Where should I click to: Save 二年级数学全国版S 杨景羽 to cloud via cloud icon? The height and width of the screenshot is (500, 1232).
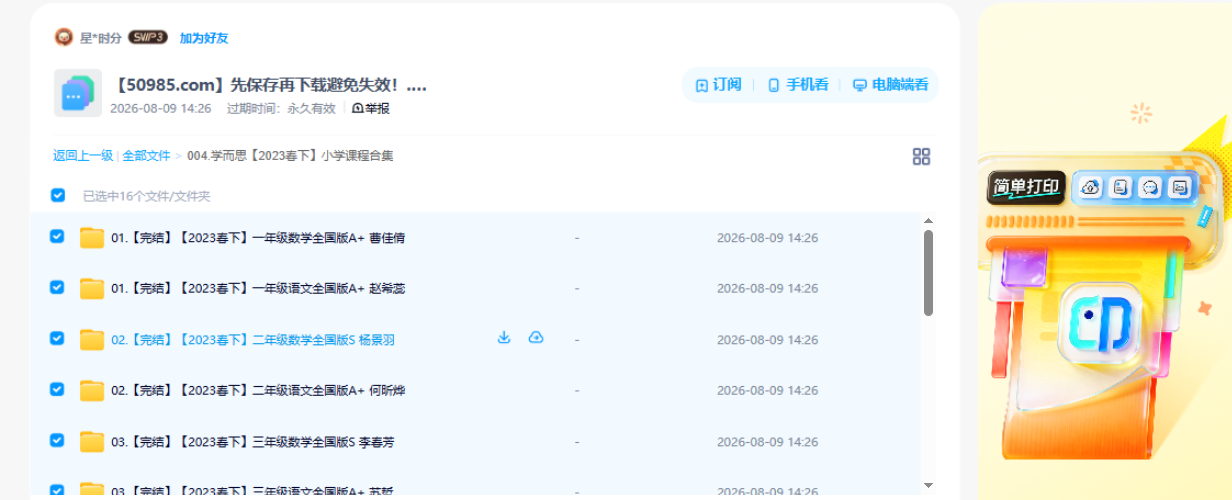(536, 338)
